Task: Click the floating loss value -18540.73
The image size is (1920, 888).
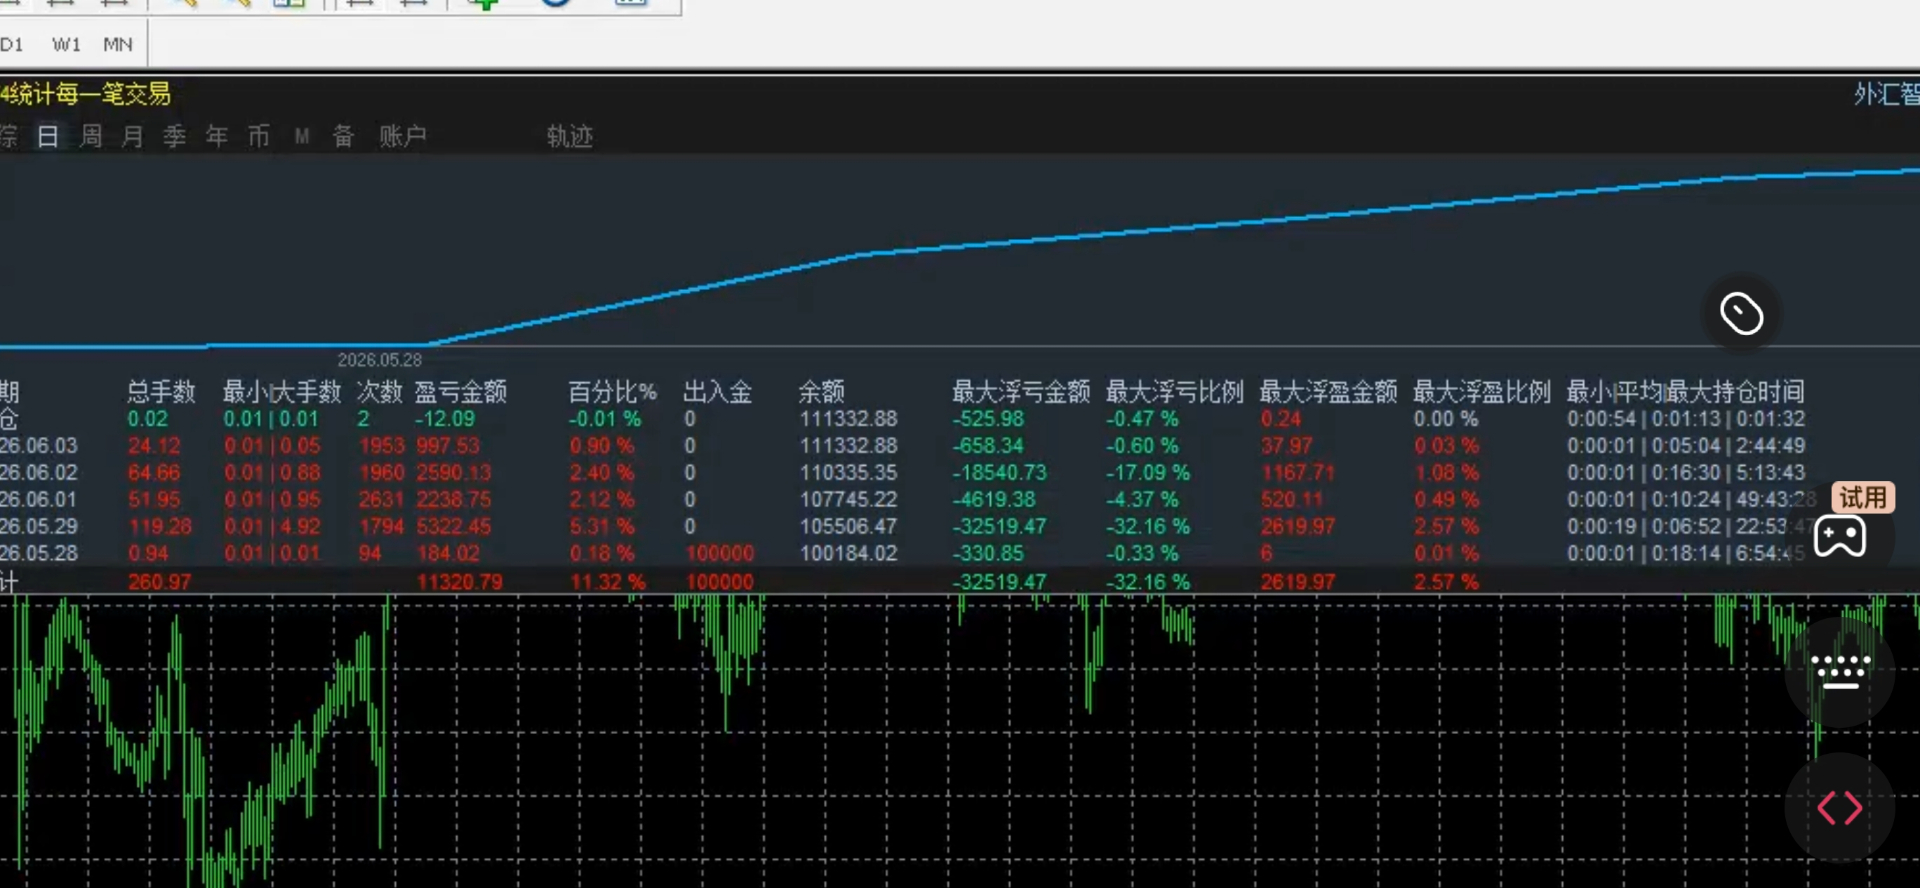Action: pos(999,472)
